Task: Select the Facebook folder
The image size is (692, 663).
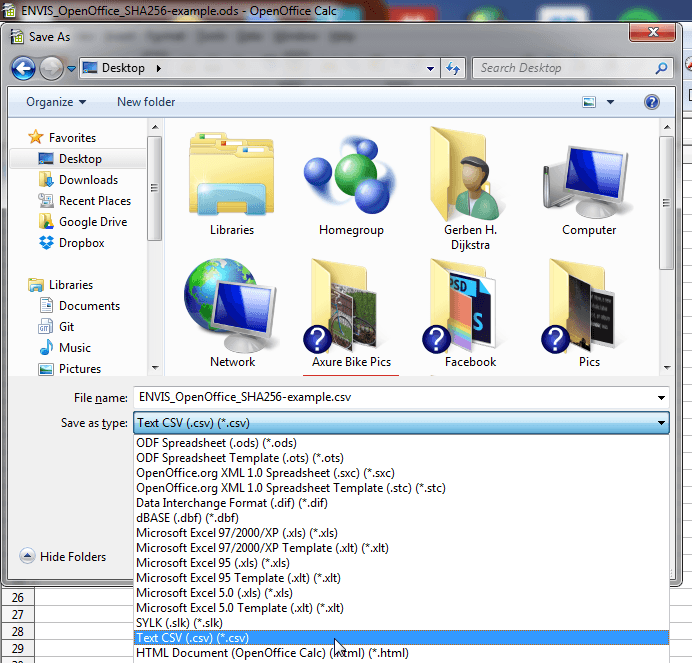Action: pyautogui.click(x=470, y=313)
